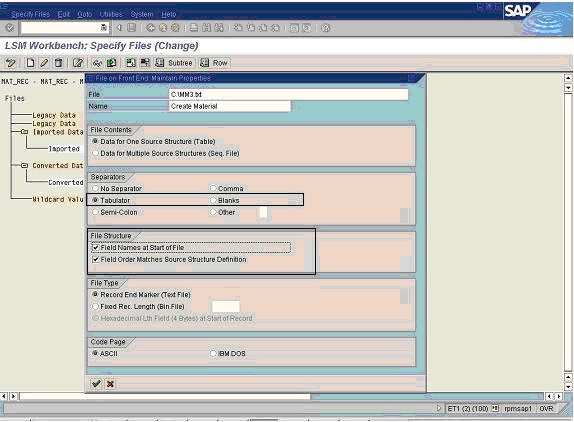Expand the status bar system info triangle
Viewport: 574px width, 422px height.
[439, 408]
